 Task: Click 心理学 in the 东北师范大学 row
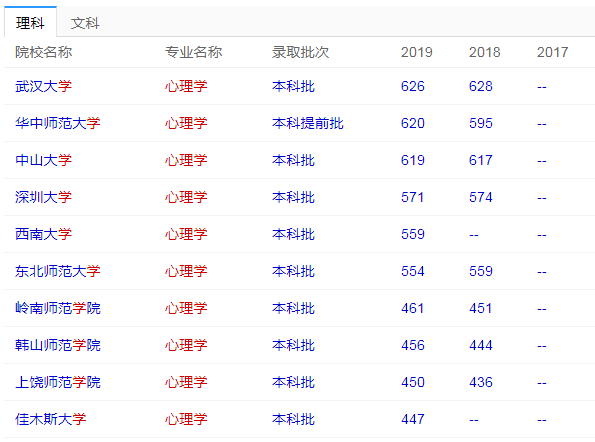[186, 271]
